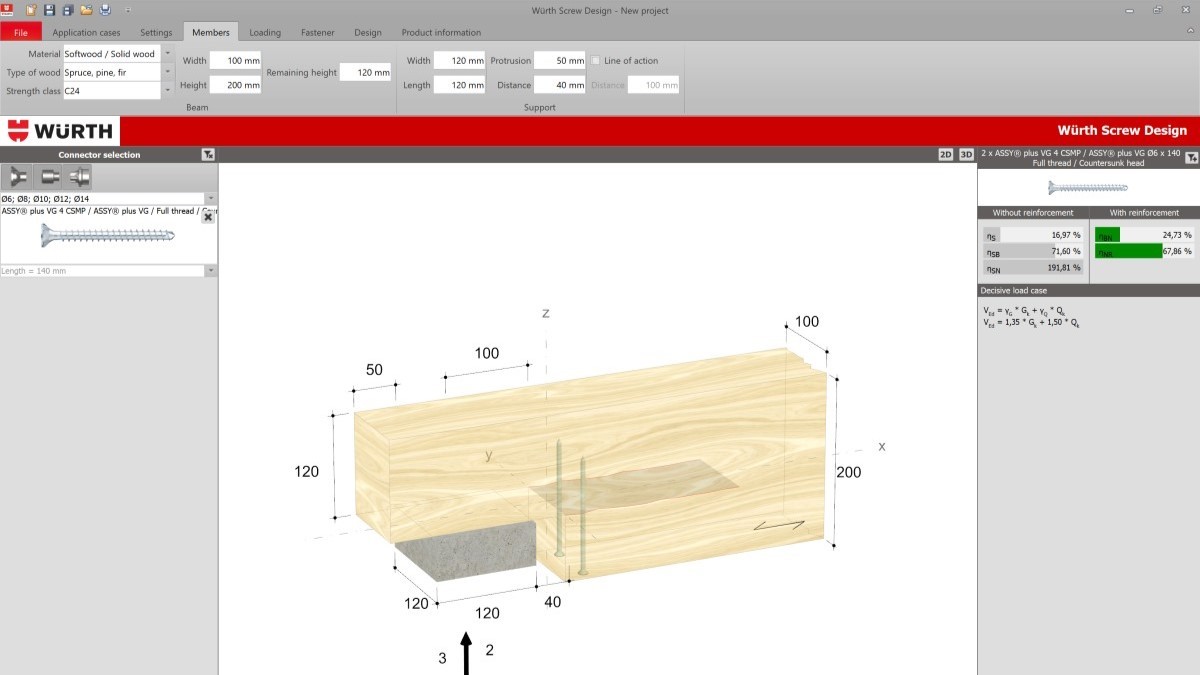1200x675 pixels.
Task: Click the New project icon in quick access toolbar
Action: click(x=31, y=10)
